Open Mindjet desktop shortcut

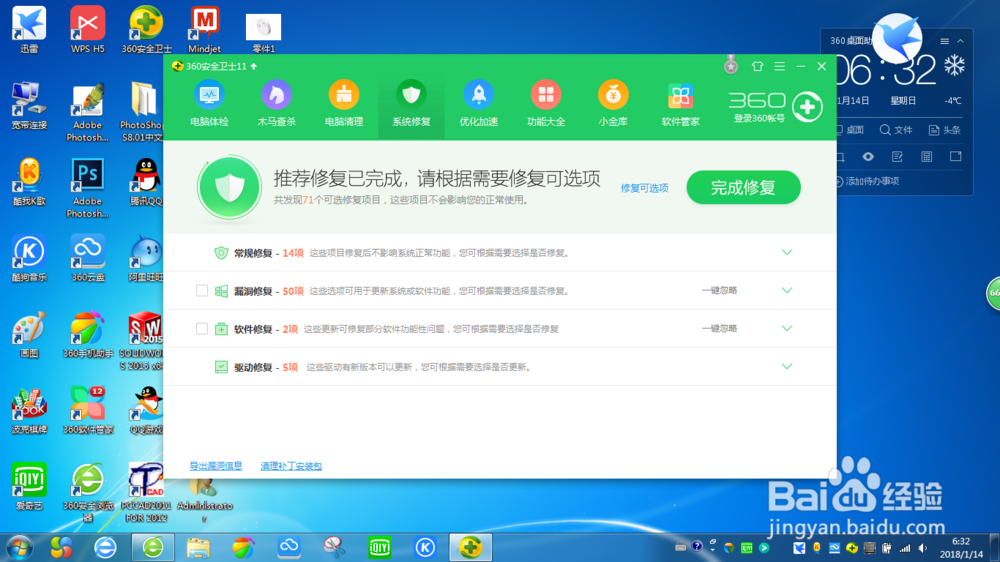205,29
